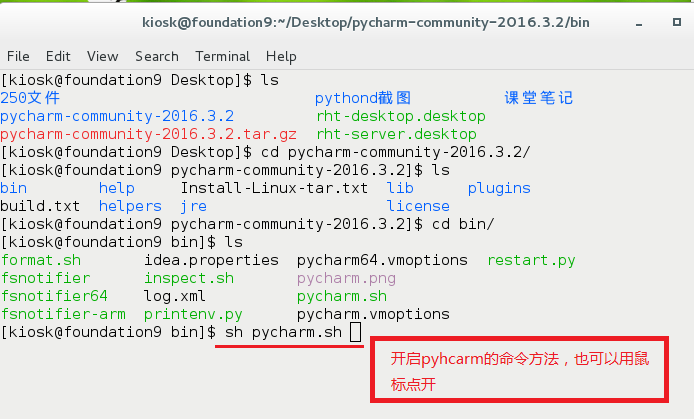Minimize the terminal window
The width and height of the screenshot is (694, 419).
click(639, 23)
